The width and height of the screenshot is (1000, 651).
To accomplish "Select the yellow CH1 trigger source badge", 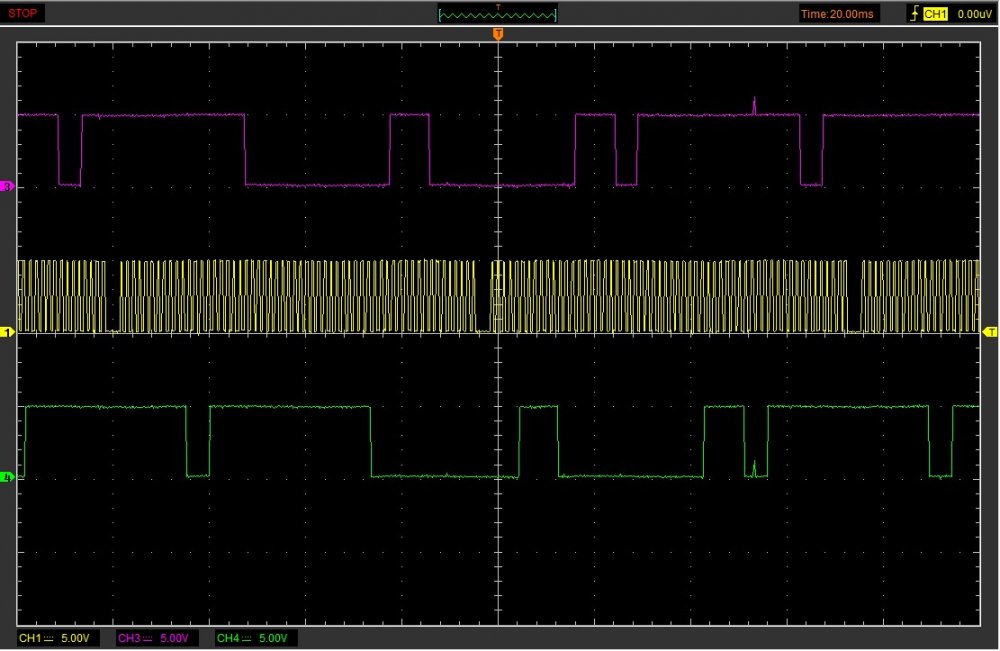I will 936,14.
